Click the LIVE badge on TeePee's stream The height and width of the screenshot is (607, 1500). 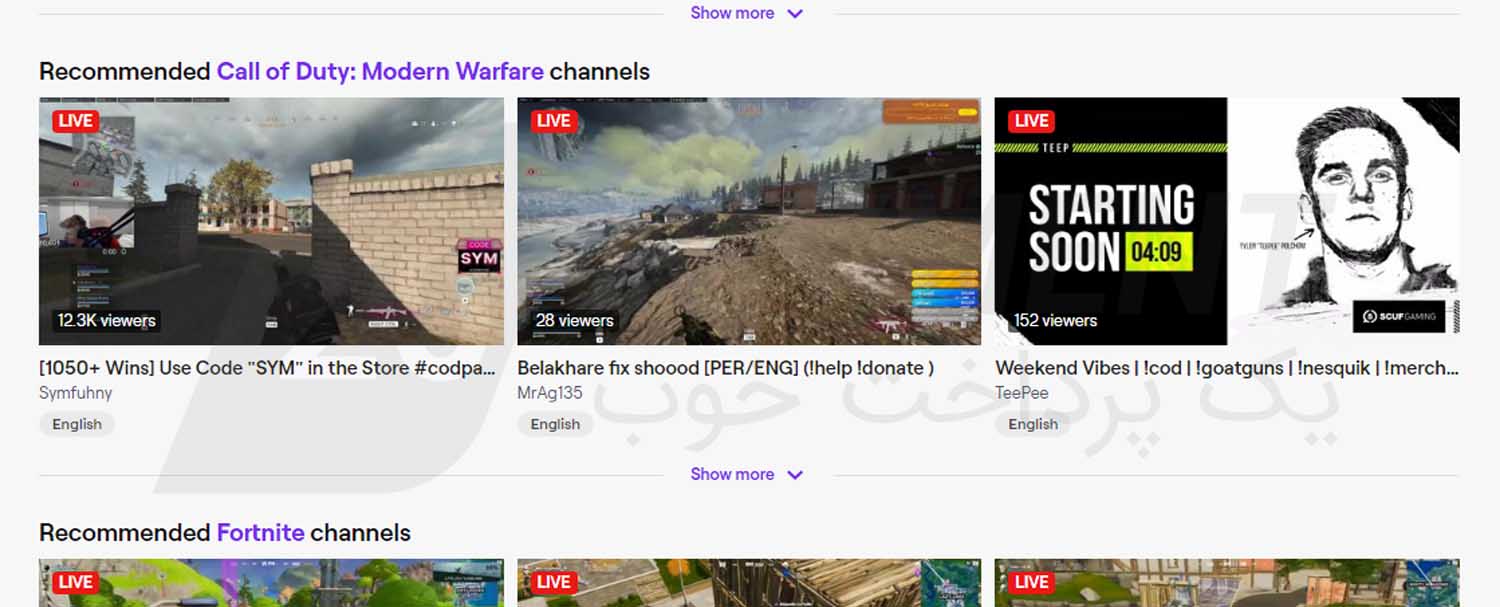pyautogui.click(x=1031, y=121)
